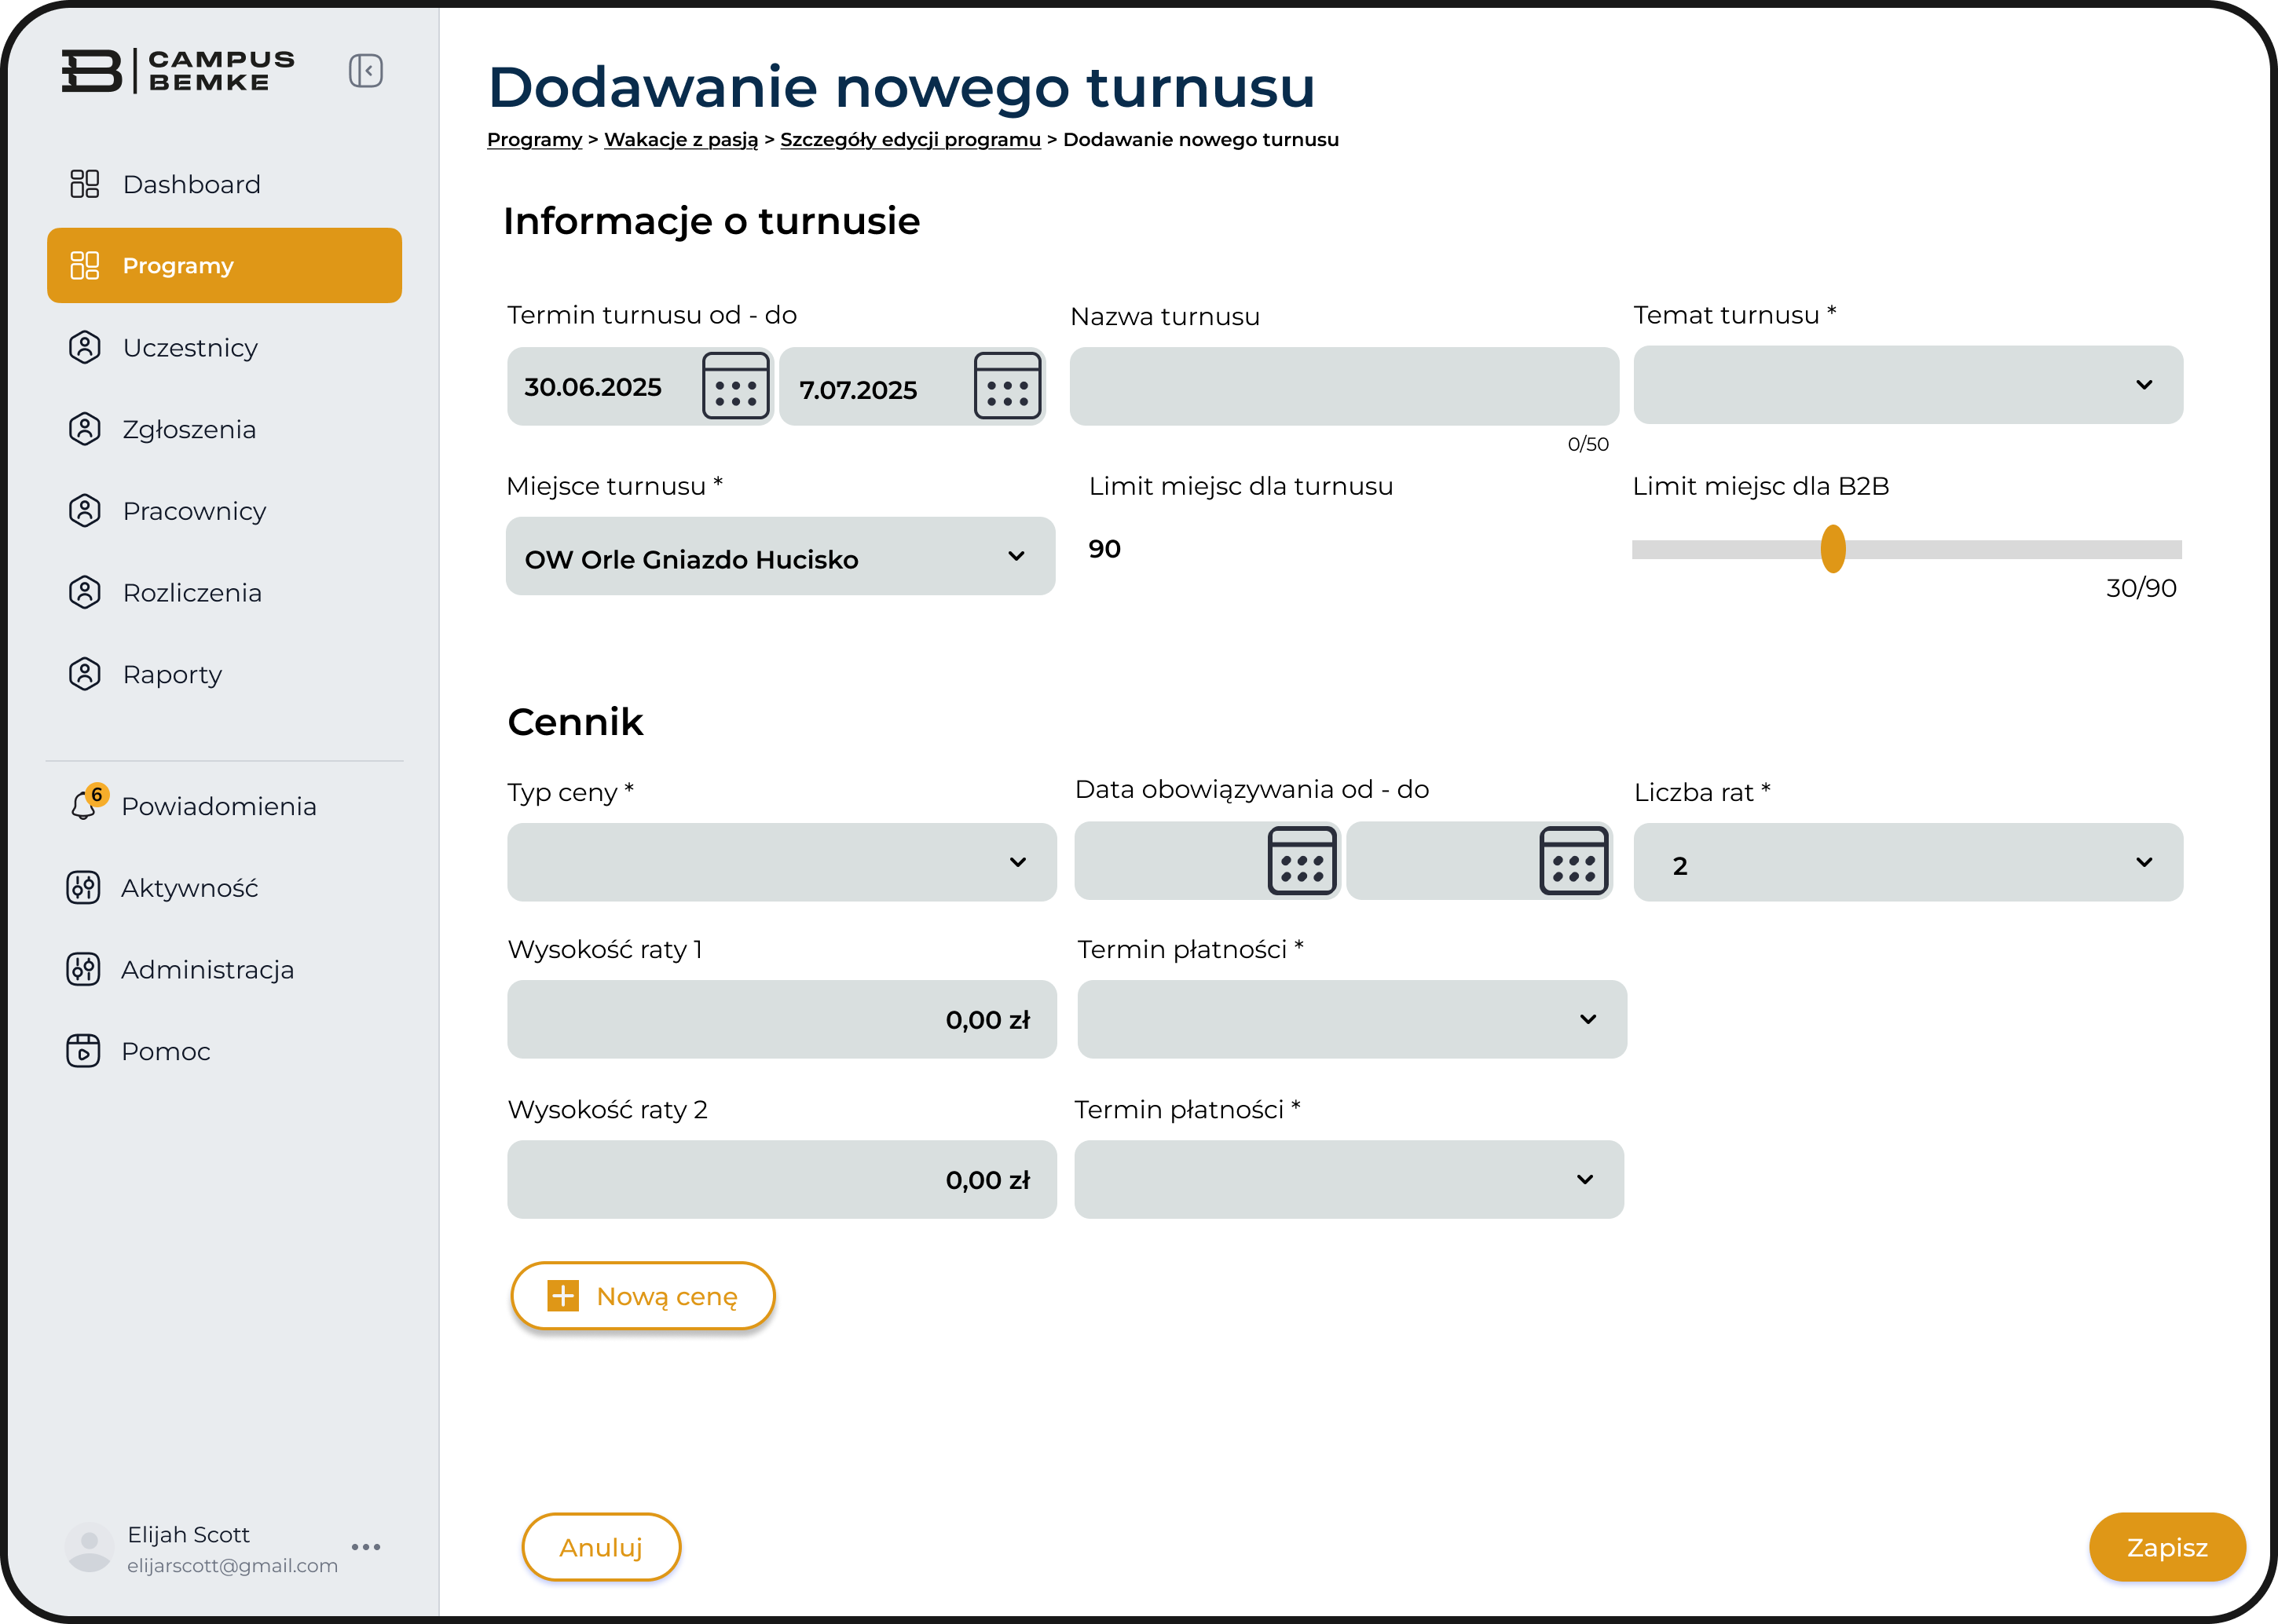The image size is (2278, 1624).
Task: Expand Typ ceny dropdown
Action: pos(1017,862)
